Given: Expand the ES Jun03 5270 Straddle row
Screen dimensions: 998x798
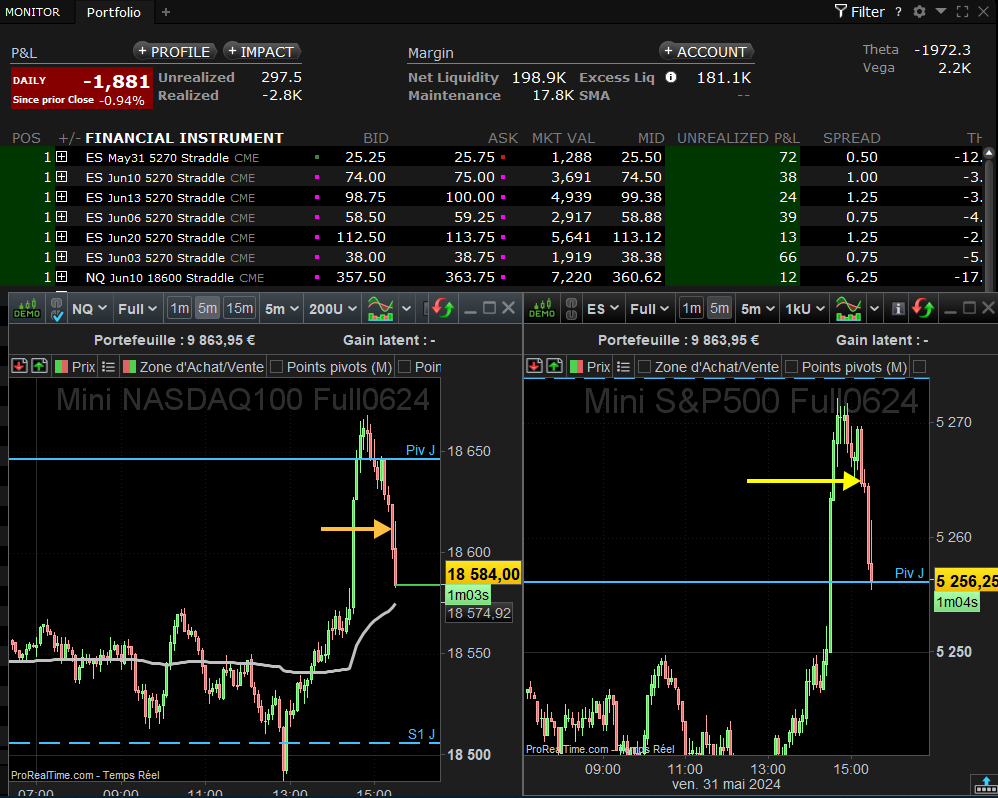Looking at the screenshot, I should click(62, 257).
